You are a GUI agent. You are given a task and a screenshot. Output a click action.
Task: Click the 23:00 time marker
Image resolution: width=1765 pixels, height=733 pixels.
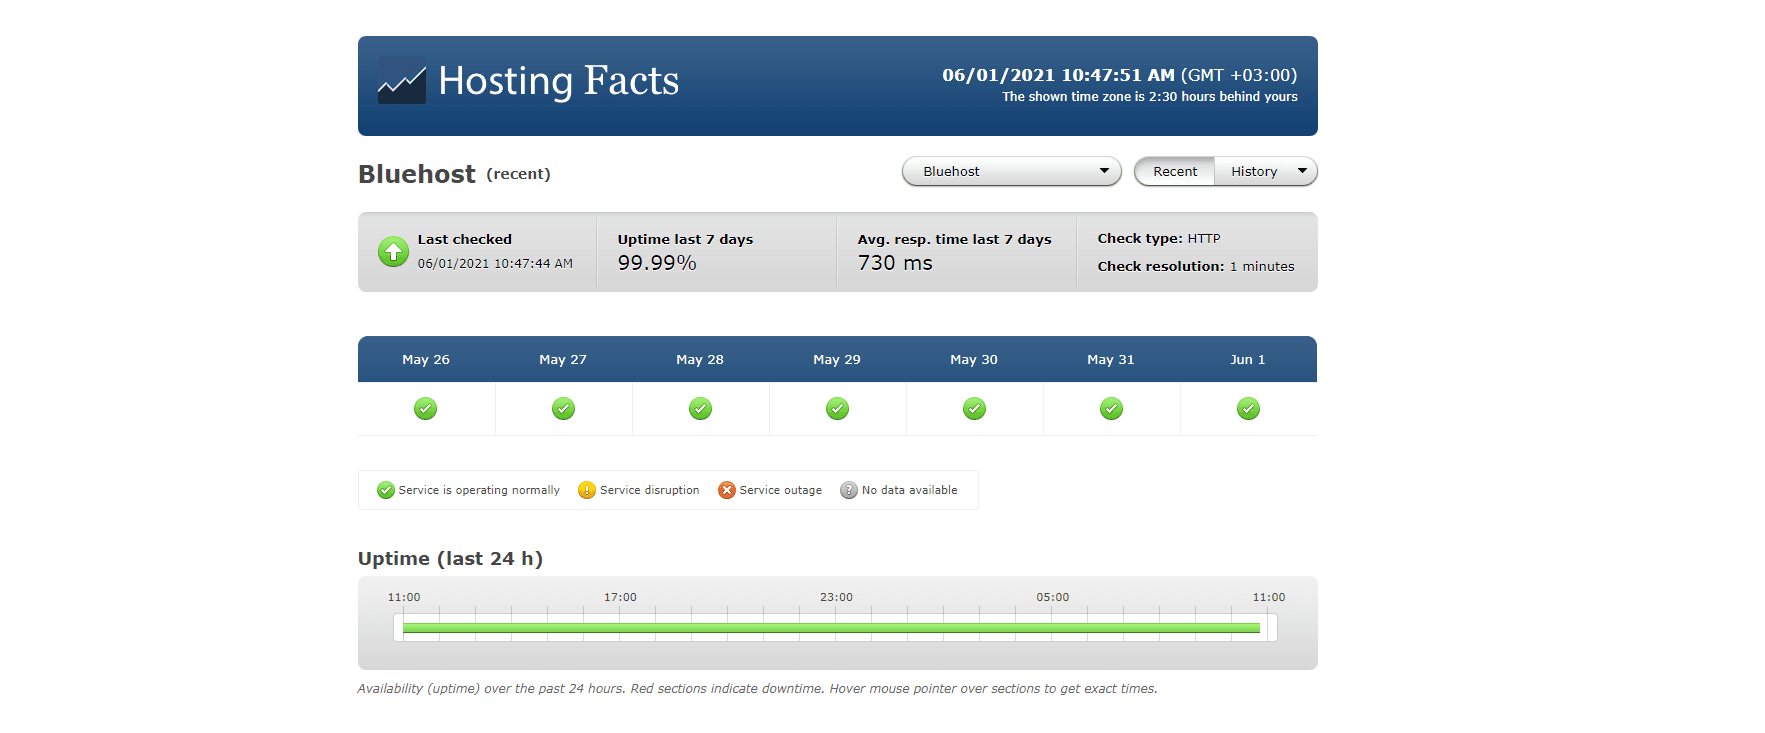[837, 597]
